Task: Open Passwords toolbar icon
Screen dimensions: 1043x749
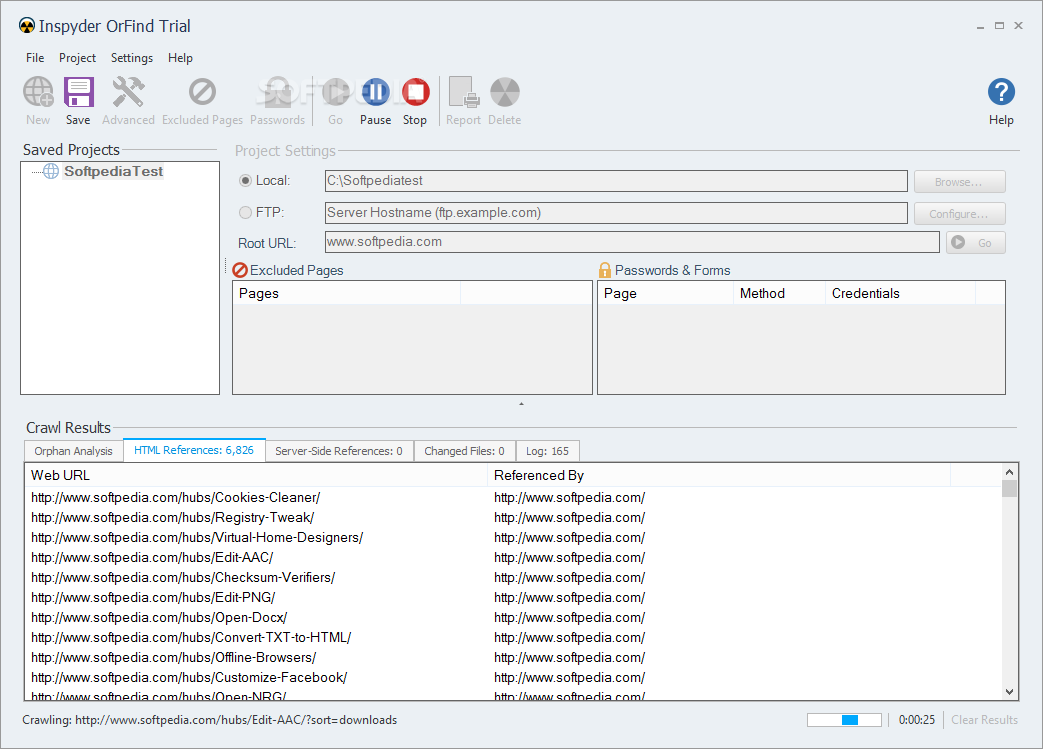Action: (277, 92)
